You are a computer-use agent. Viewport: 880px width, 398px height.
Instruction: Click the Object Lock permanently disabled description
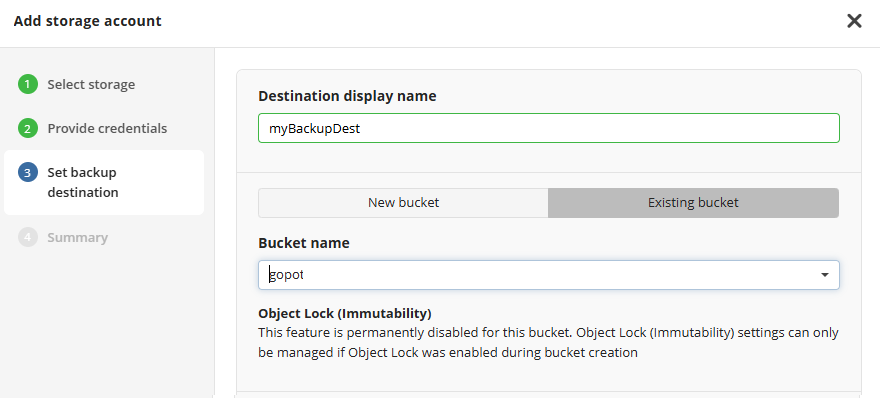click(x=548, y=343)
